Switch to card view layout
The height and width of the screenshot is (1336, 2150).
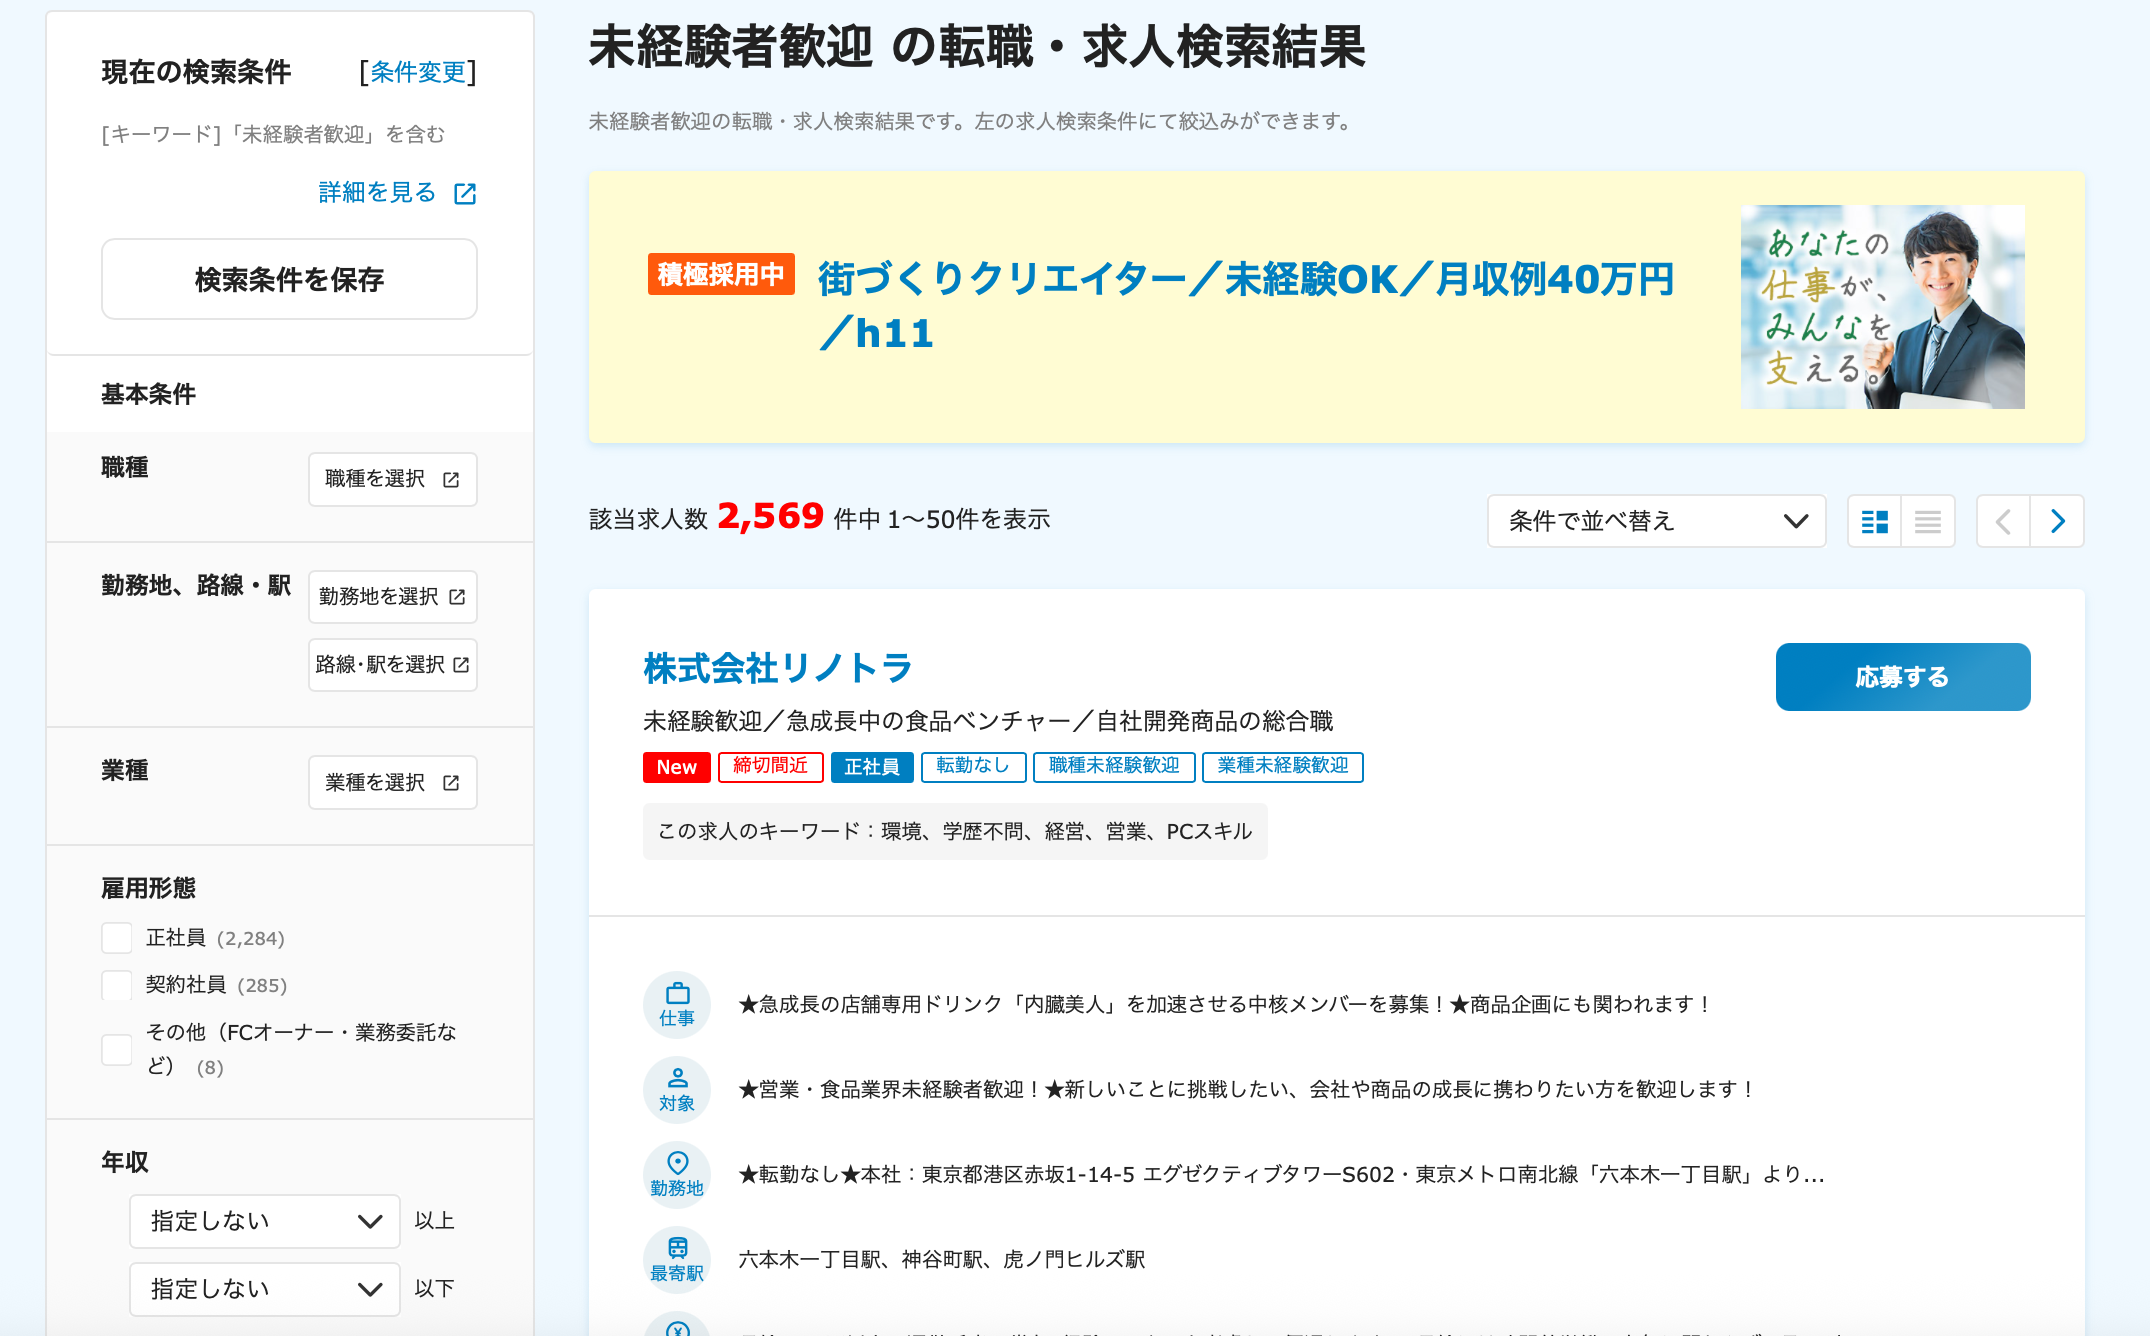(1875, 521)
